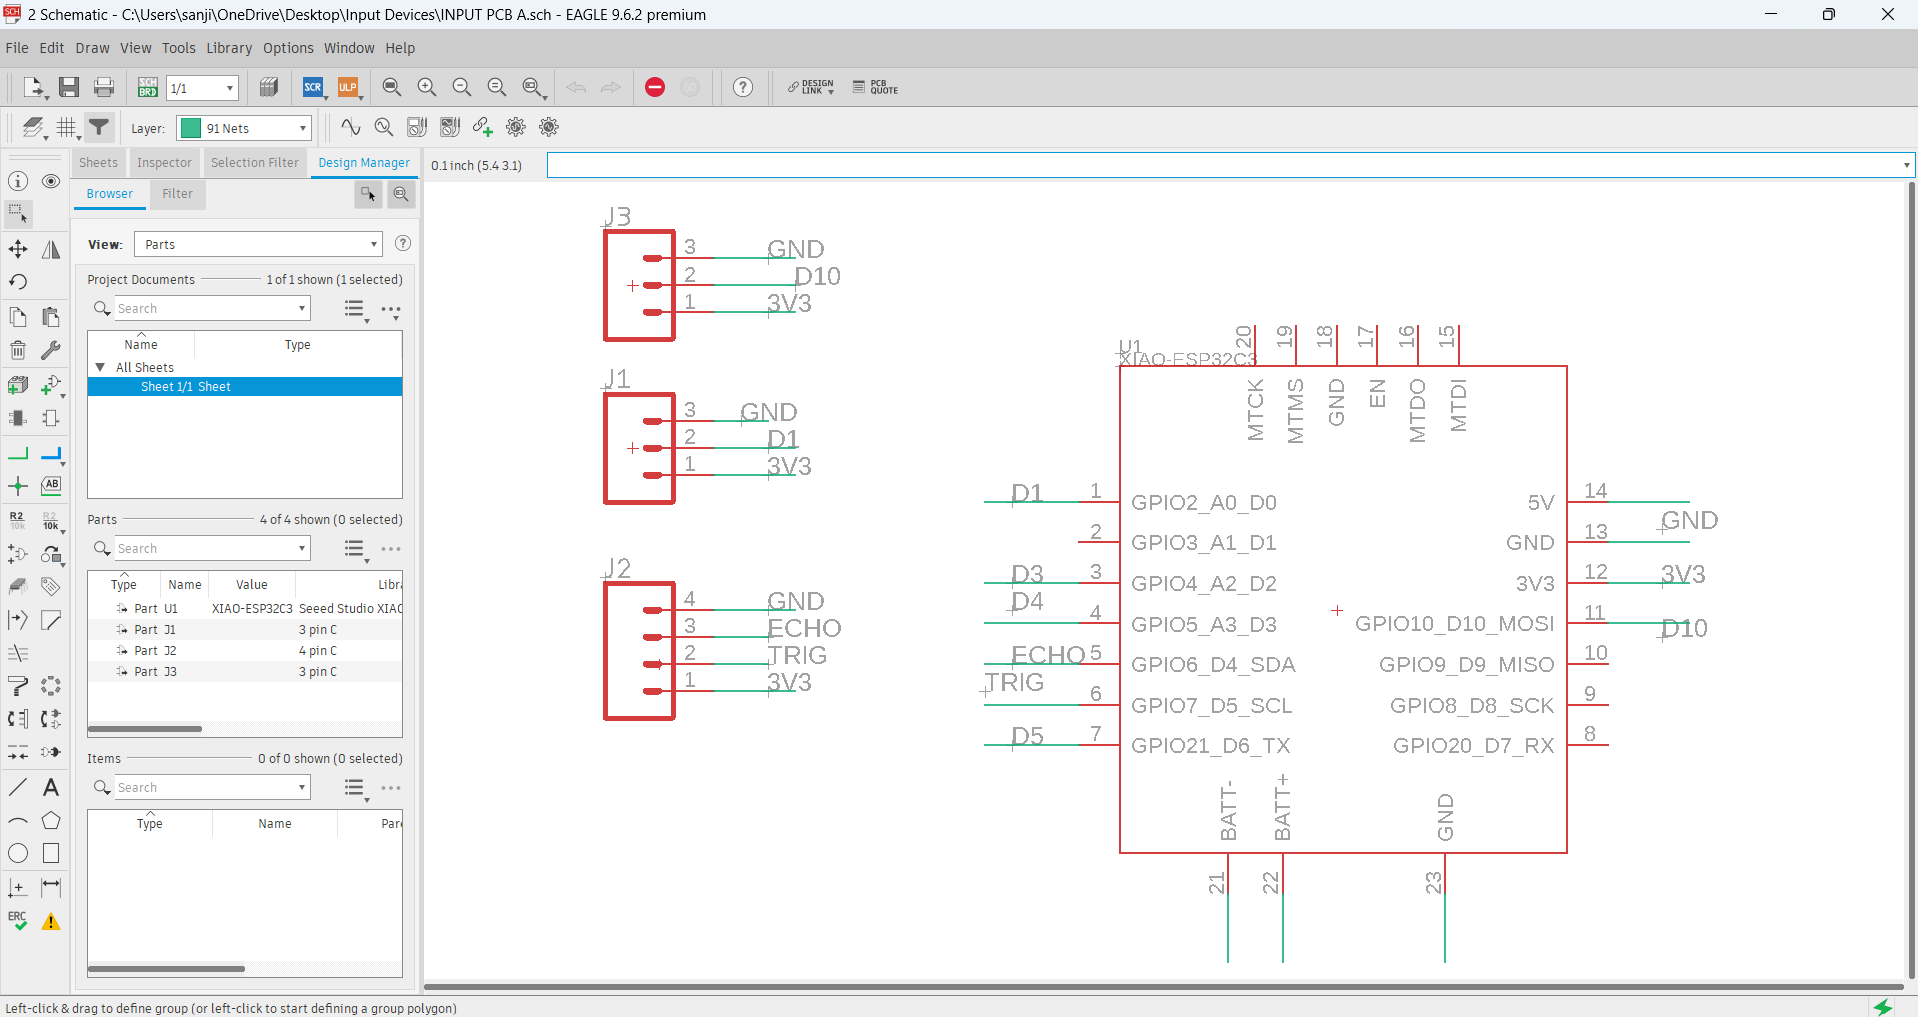
Task: Select the Mirror tool
Action: pyautogui.click(x=51, y=249)
